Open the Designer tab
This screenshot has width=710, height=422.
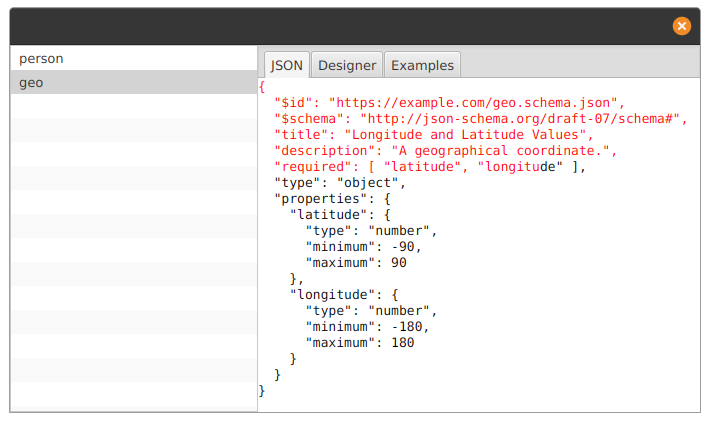(x=347, y=65)
